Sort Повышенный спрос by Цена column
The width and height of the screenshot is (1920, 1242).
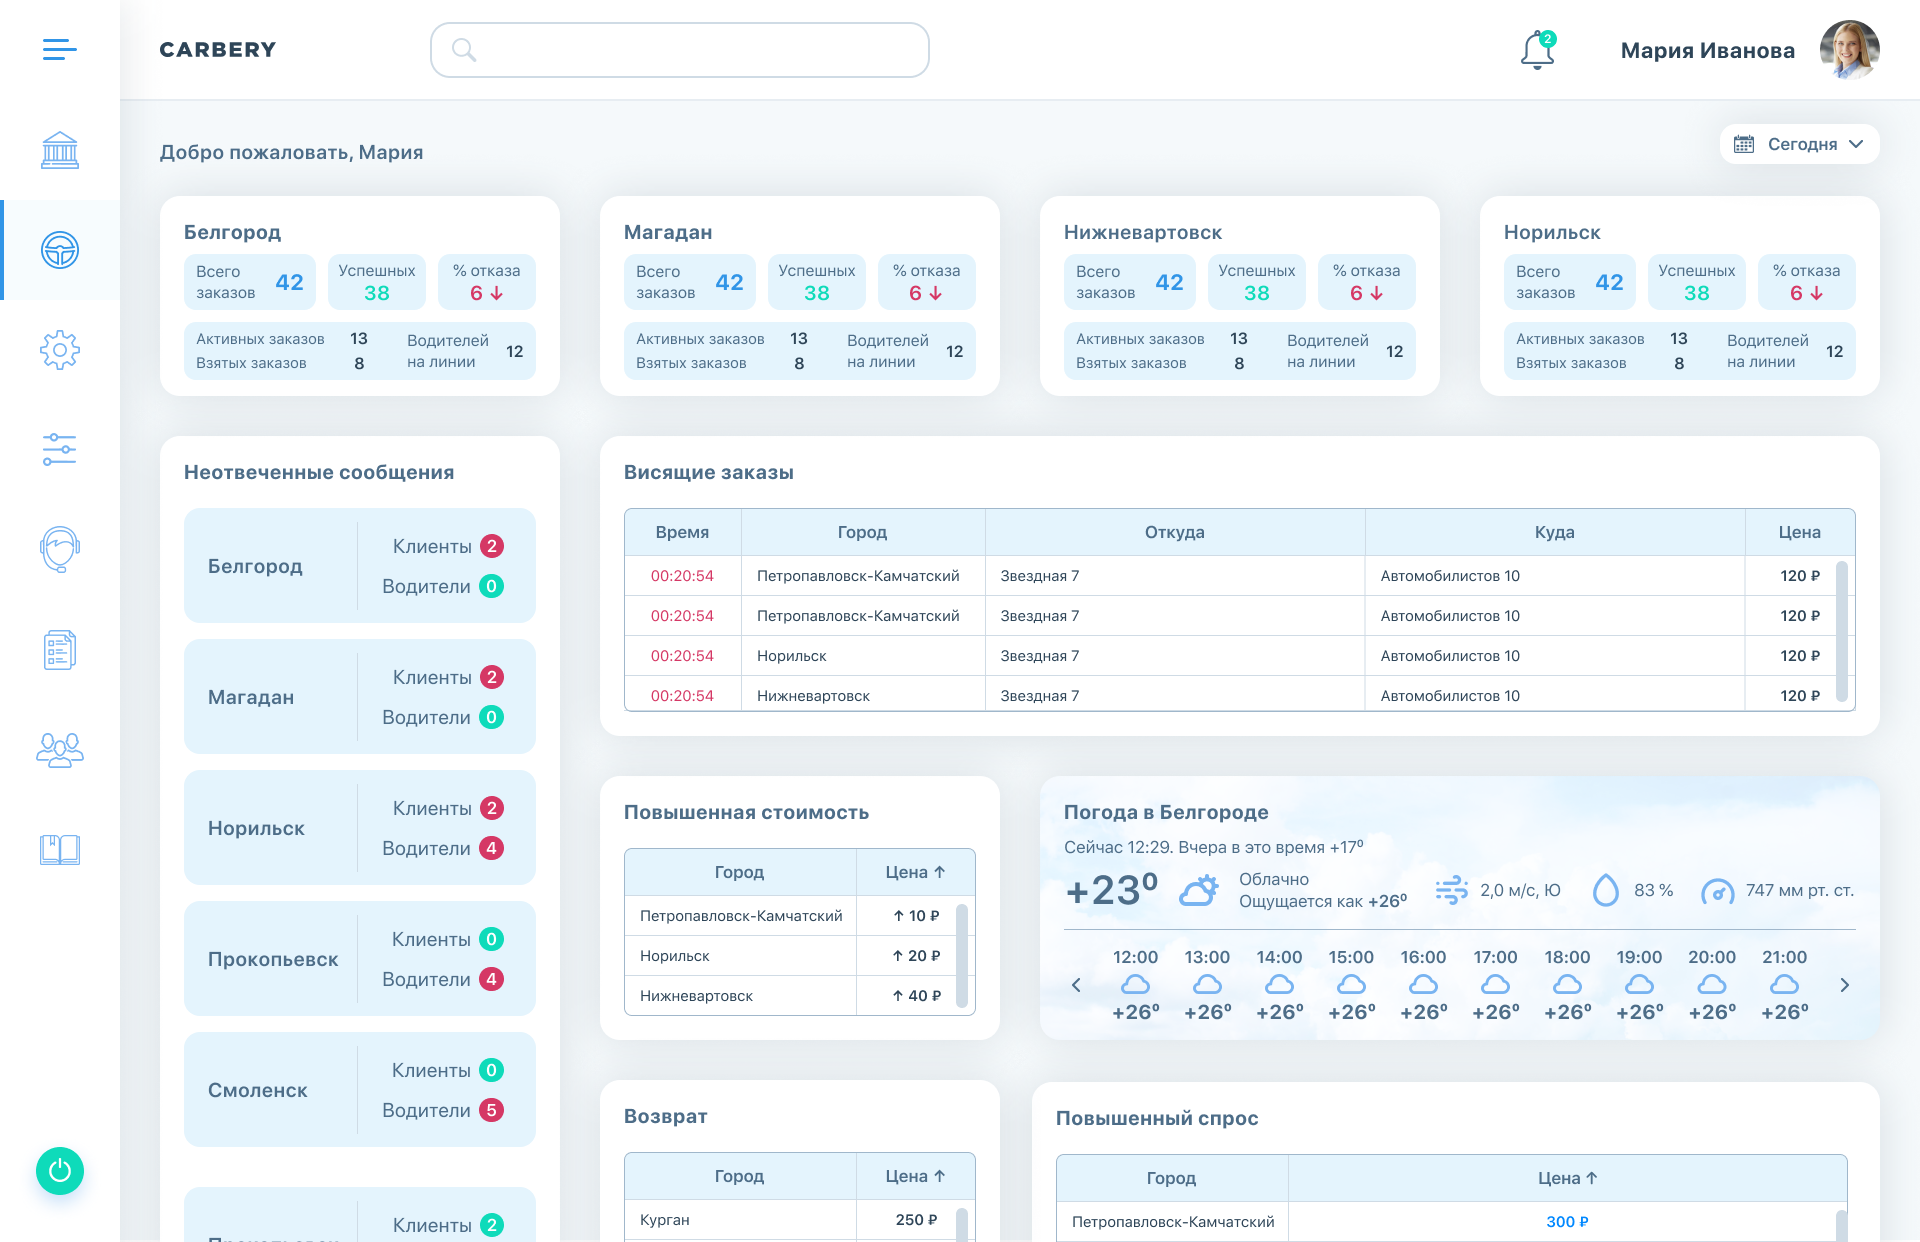tap(1567, 1178)
